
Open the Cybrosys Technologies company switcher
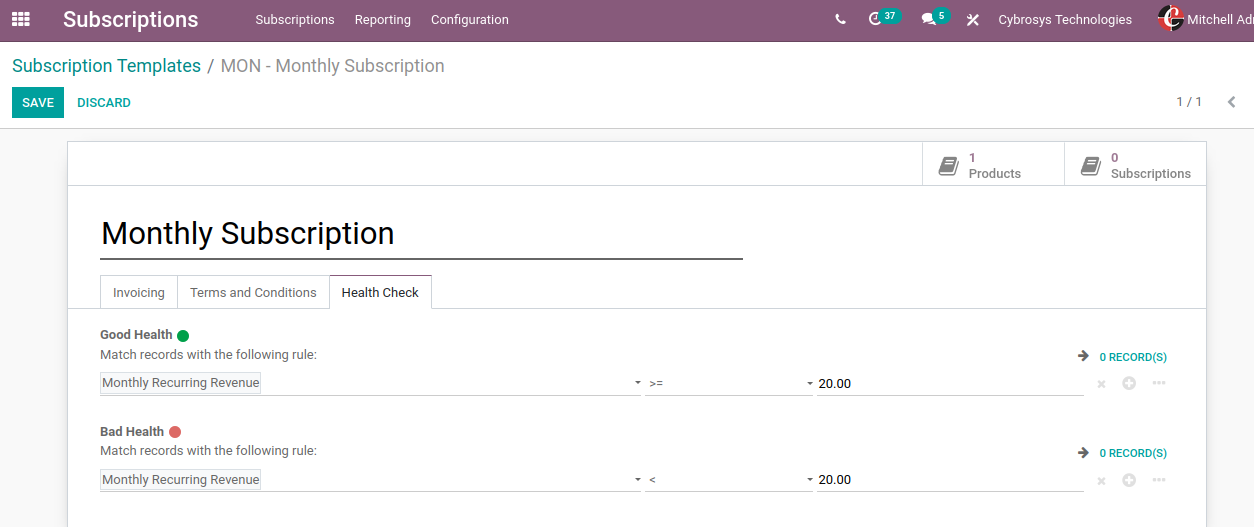(1065, 20)
